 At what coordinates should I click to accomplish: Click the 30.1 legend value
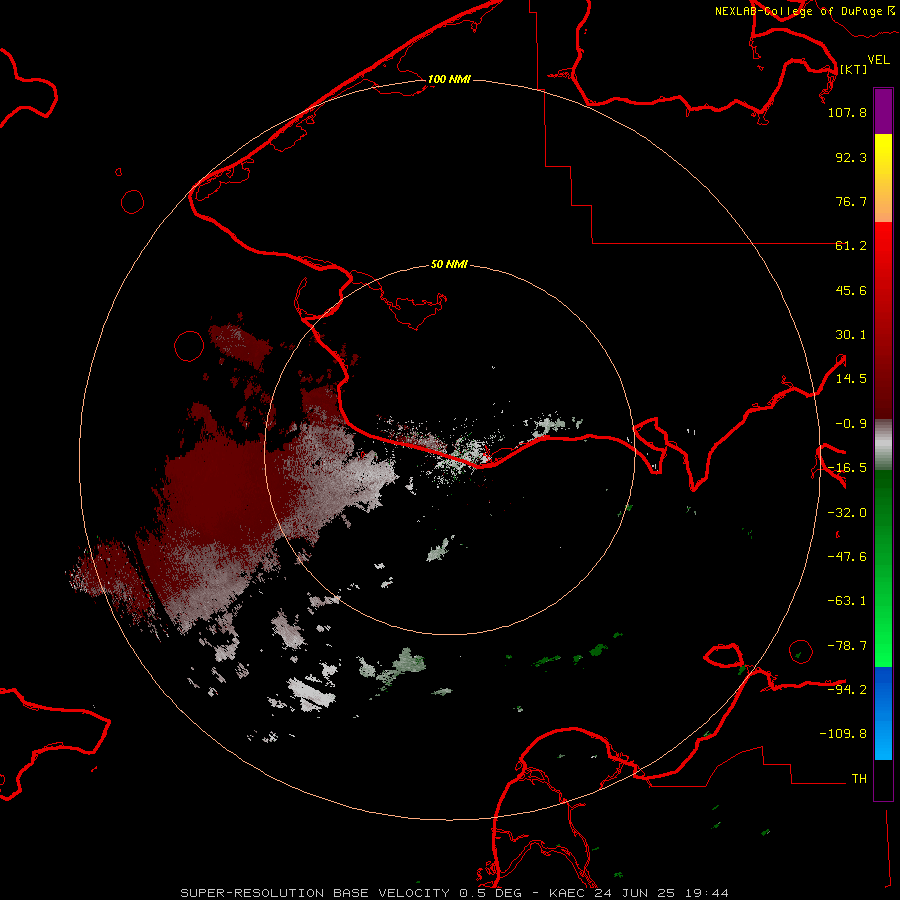click(x=851, y=335)
